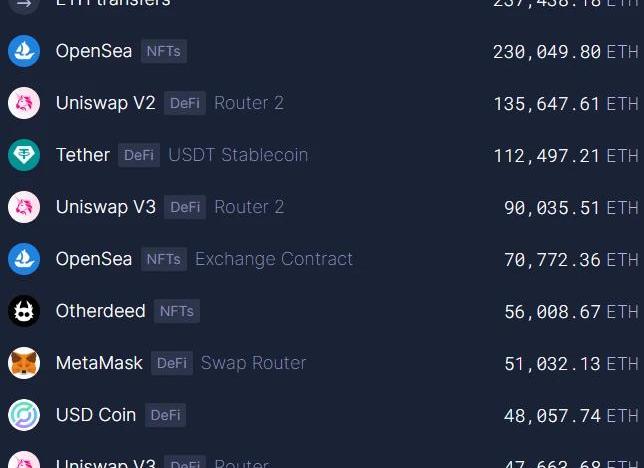
Task: Click the USD Coin logo icon
Action: [24, 415]
